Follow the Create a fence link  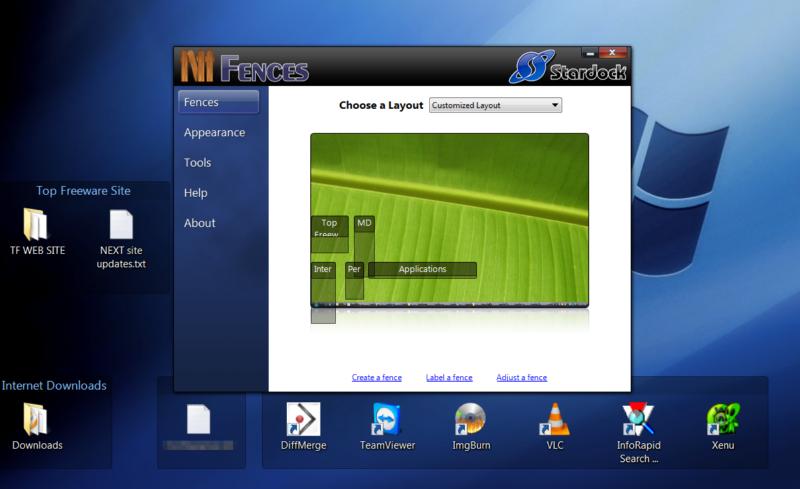point(377,377)
